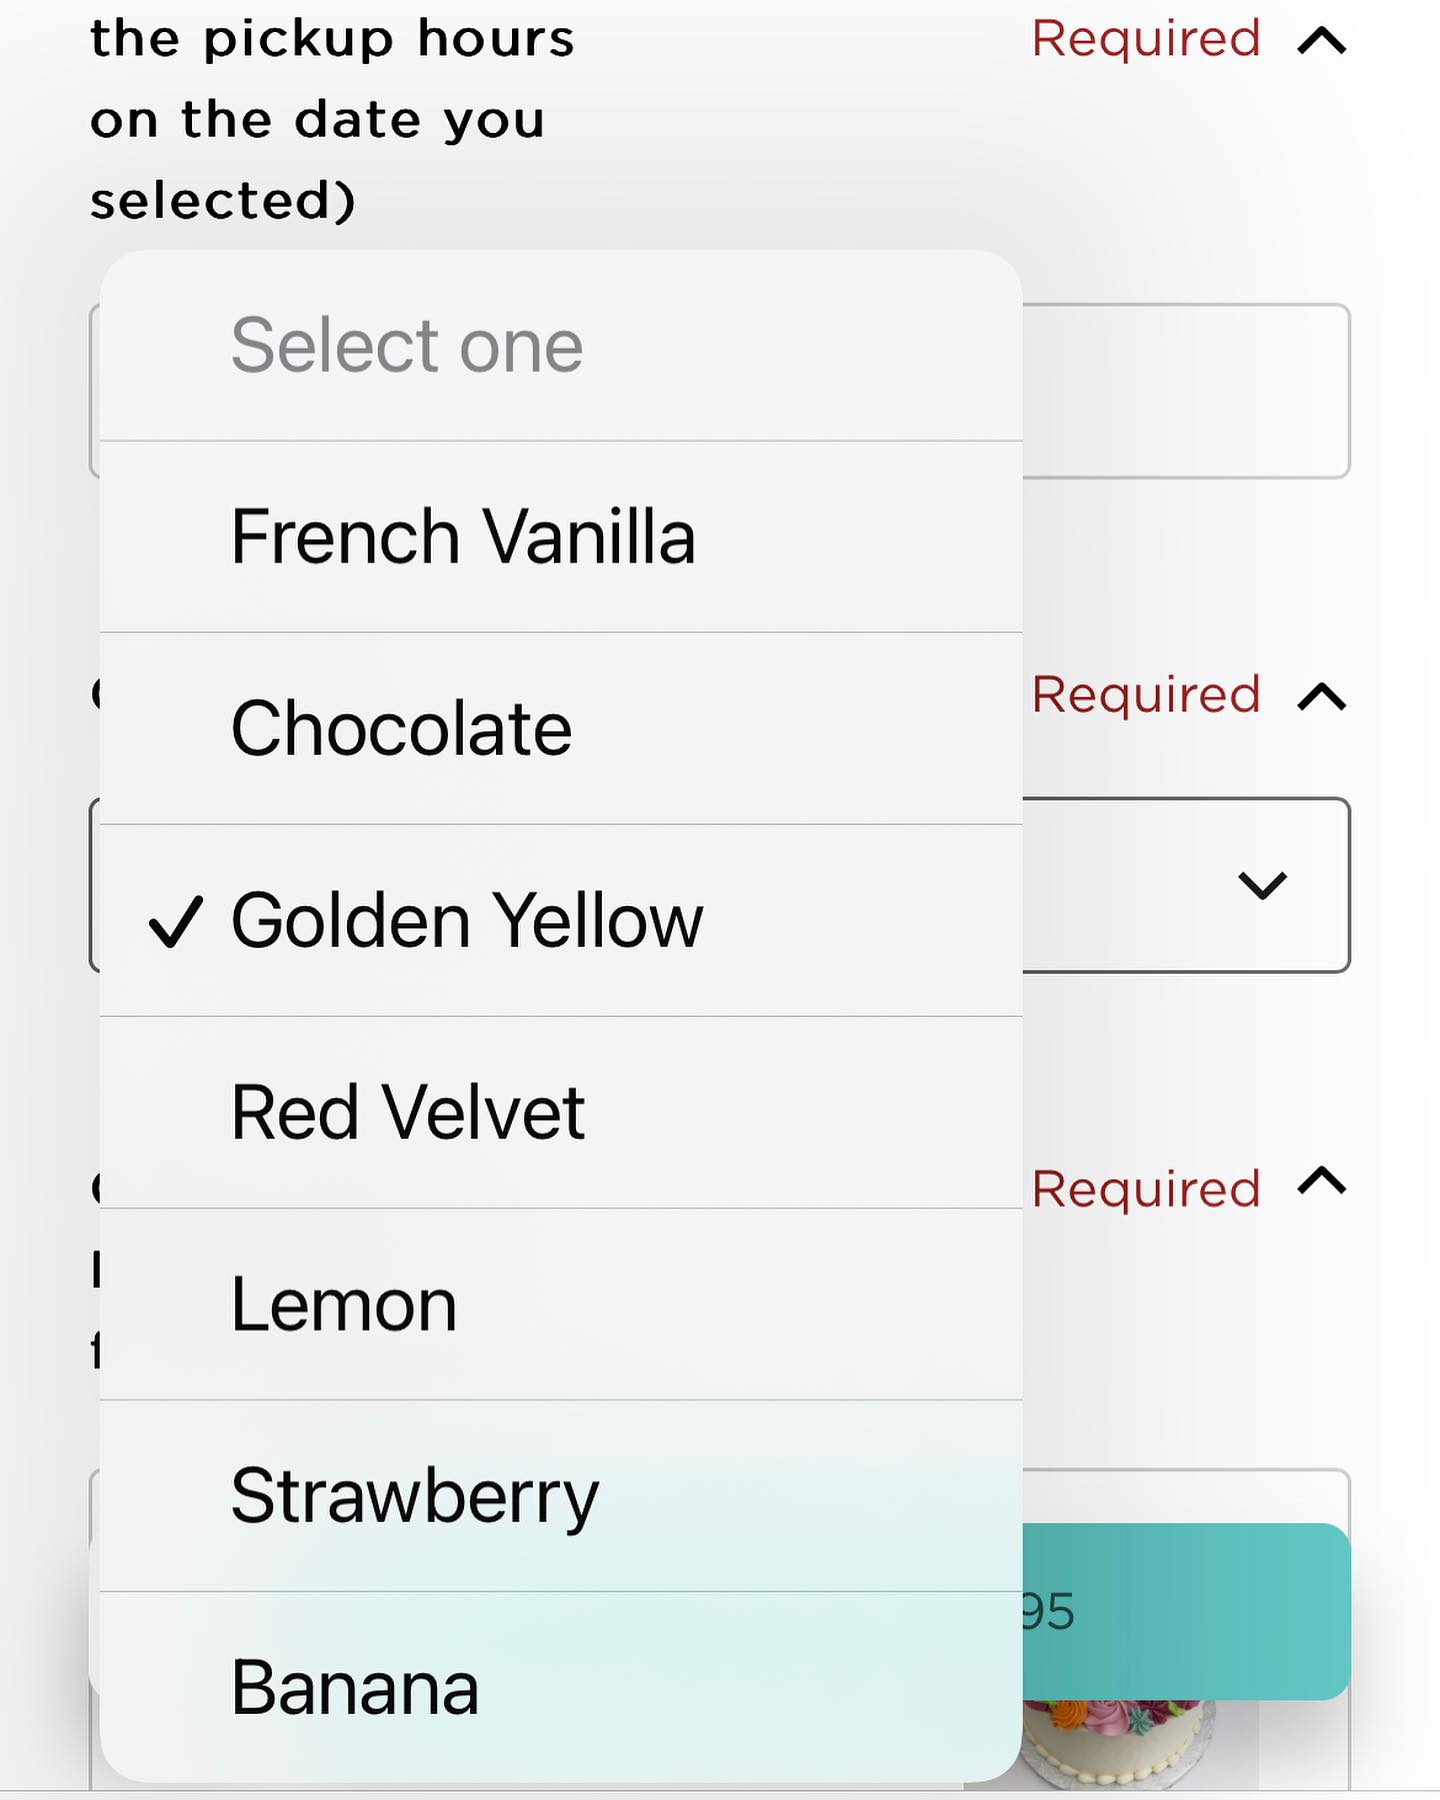Tap the teal button showing 95
The height and width of the screenshot is (1800, 1440).
(1185, 1611)
